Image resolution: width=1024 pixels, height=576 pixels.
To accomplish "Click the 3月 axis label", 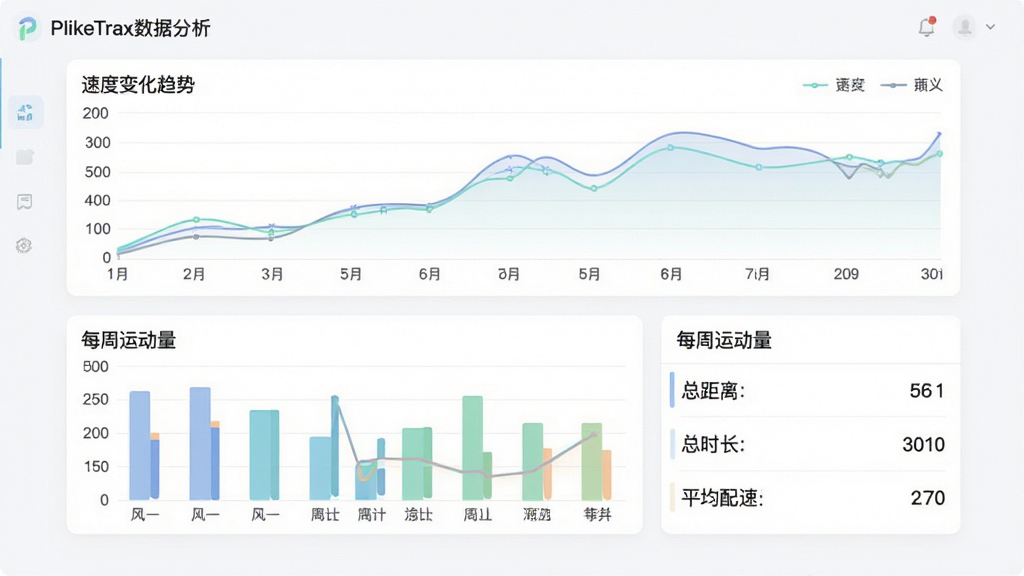I will [272, 274].
